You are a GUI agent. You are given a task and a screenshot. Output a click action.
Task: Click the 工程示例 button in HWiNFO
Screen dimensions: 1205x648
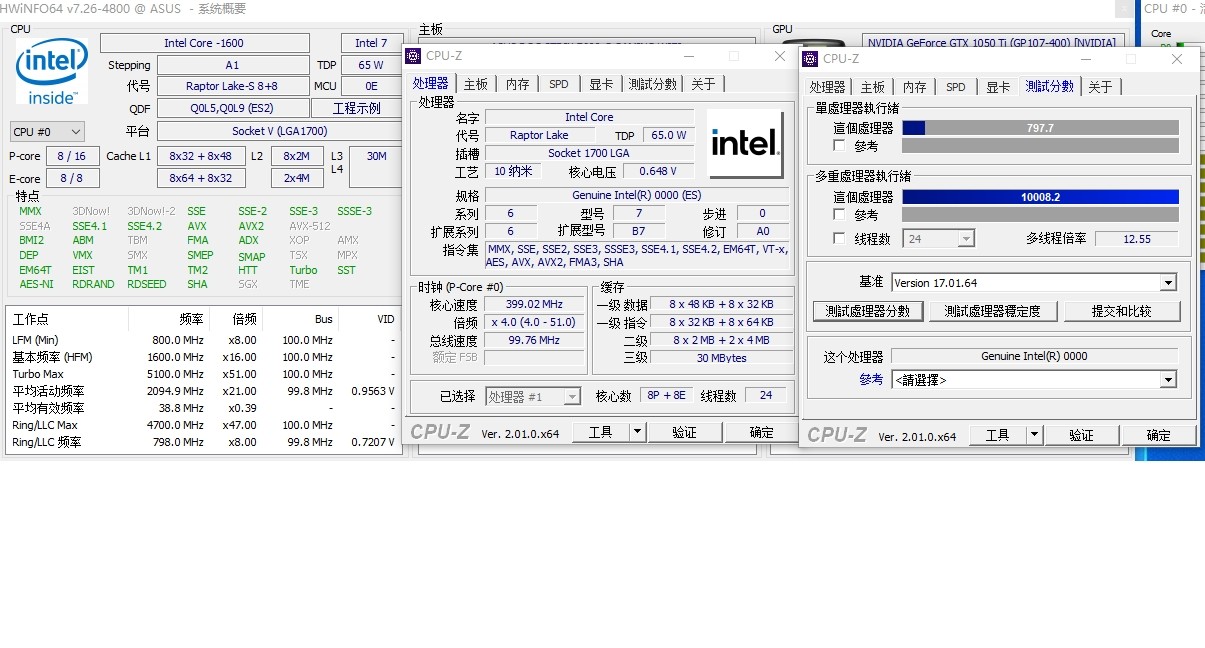(356, 108)
